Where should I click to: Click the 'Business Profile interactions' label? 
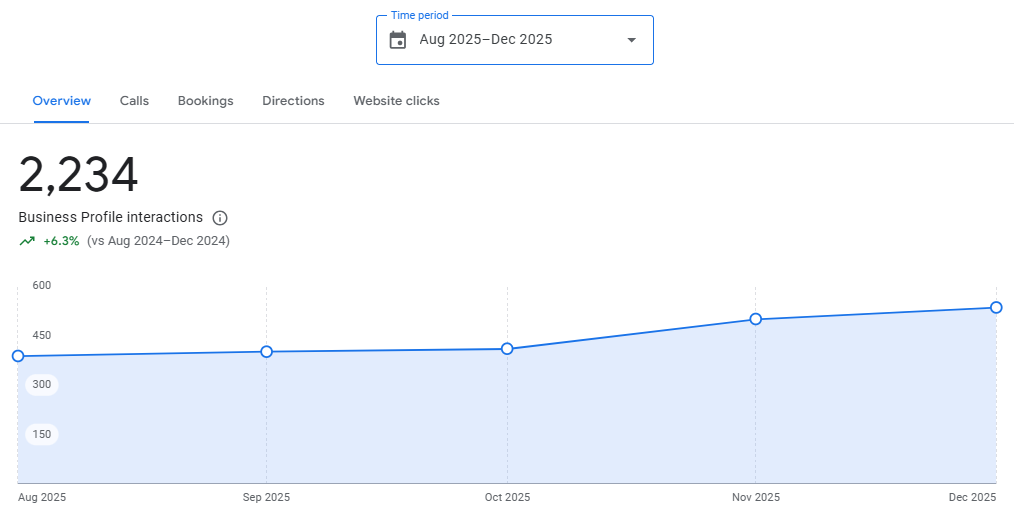tap(111, 217)
